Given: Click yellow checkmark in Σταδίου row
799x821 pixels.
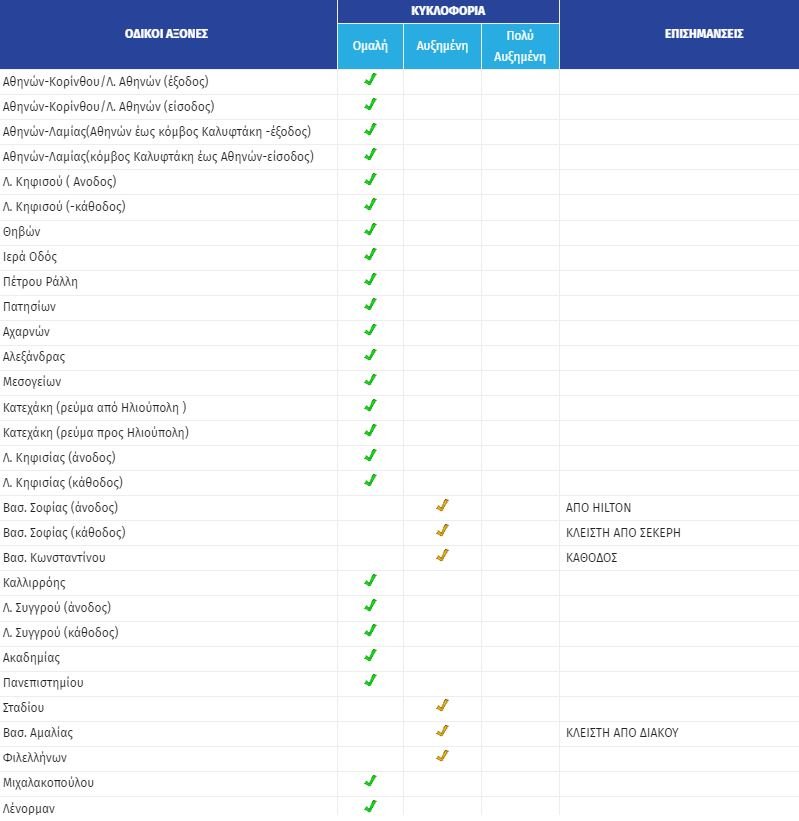Looking at the screenshot, I should pyautogui.click(x=442, y=706).
